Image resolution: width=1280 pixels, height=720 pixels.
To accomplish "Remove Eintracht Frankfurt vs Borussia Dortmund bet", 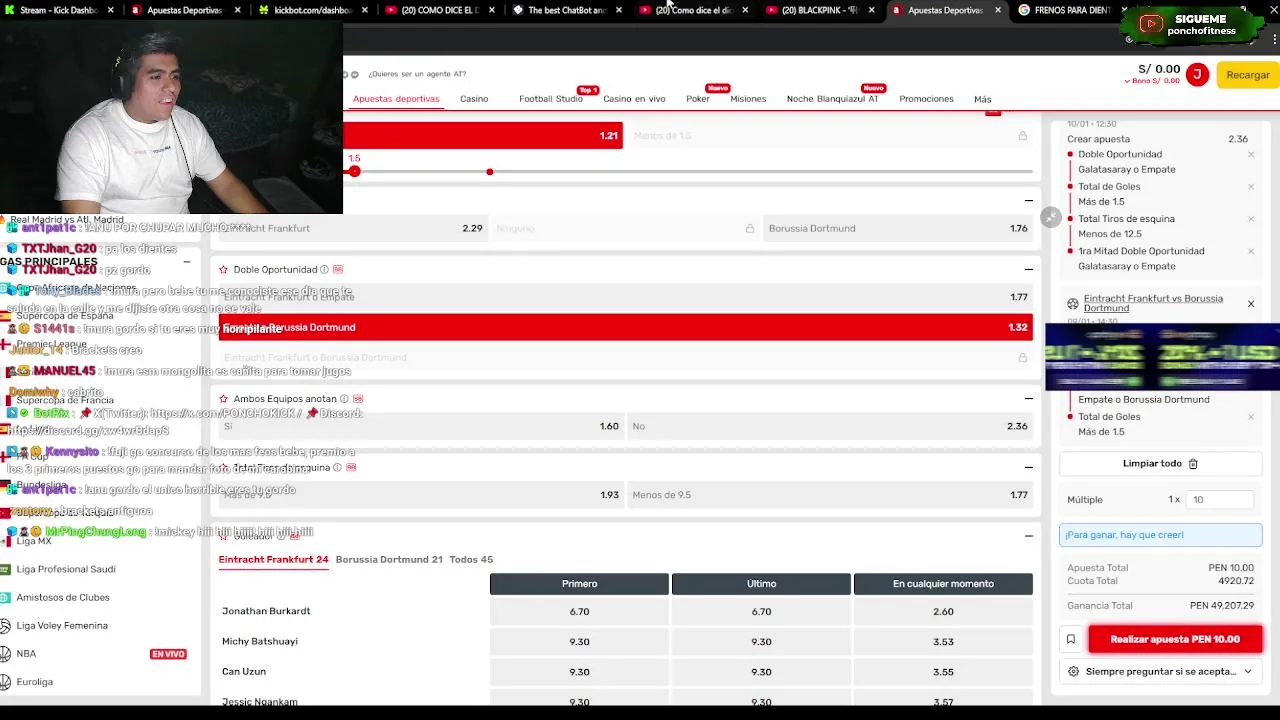I will [1250, 303].
